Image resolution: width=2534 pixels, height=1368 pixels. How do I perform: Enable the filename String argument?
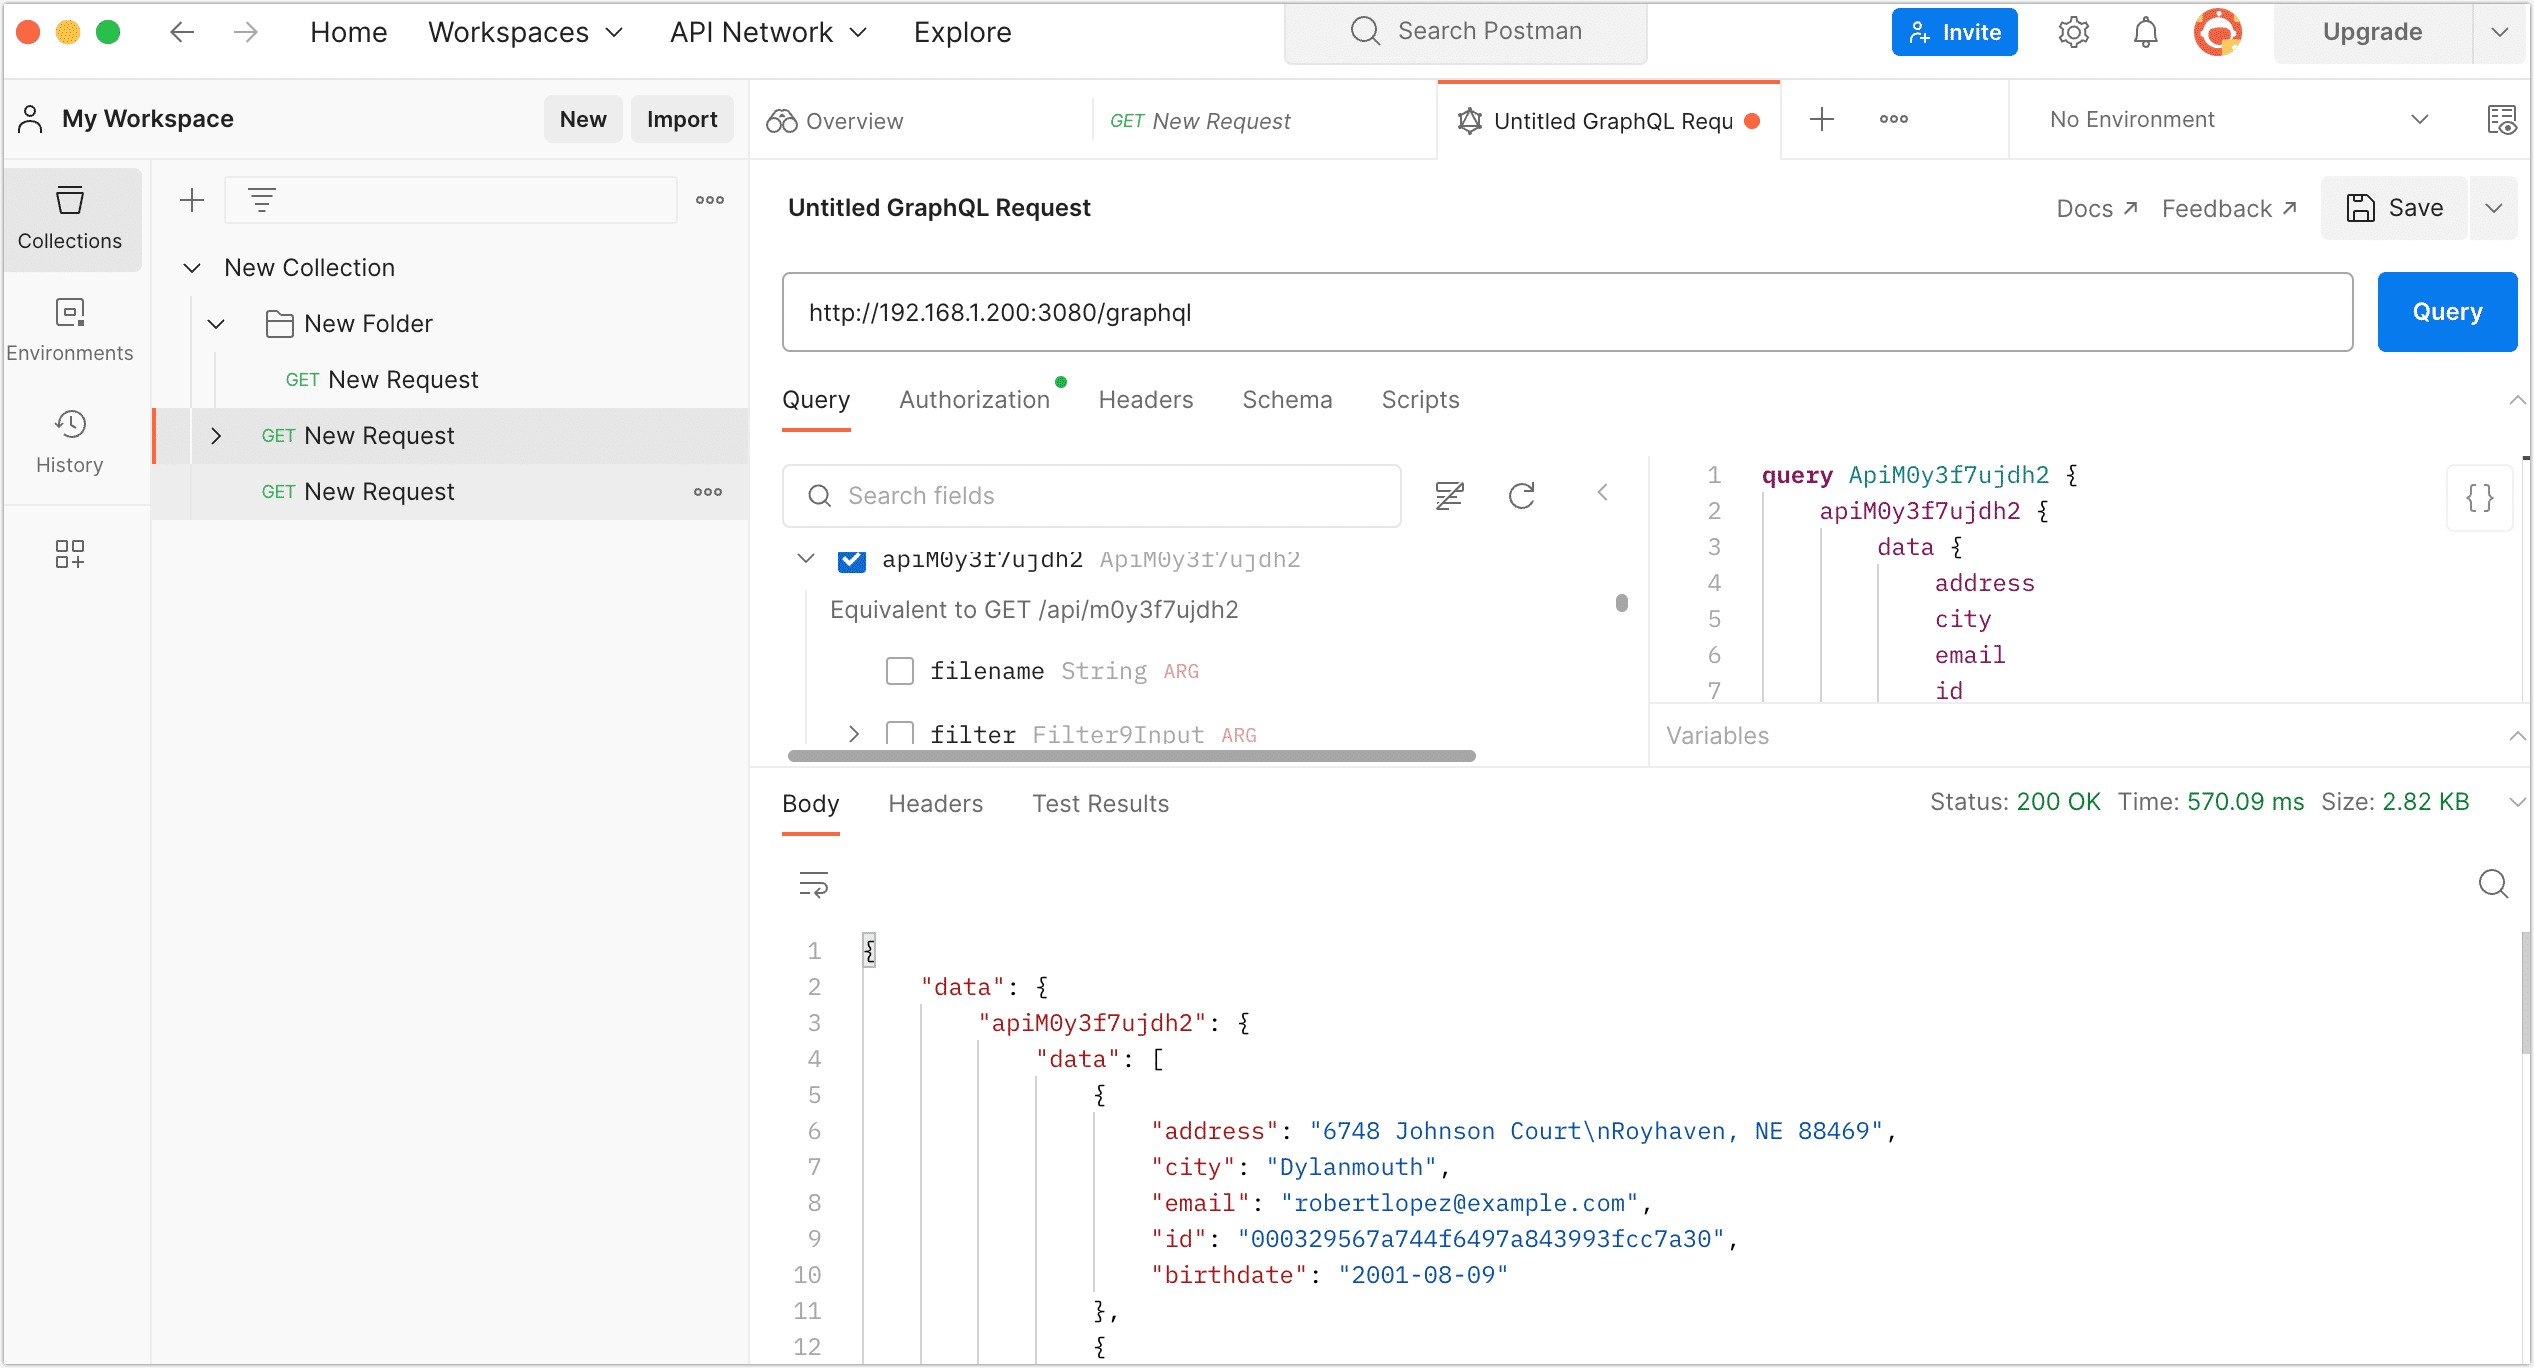(899, 670)
